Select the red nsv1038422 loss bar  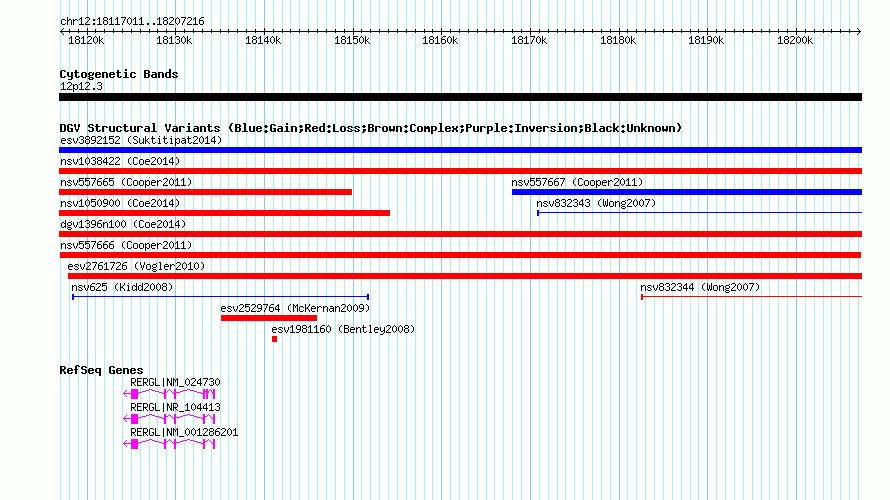point(460,171)
